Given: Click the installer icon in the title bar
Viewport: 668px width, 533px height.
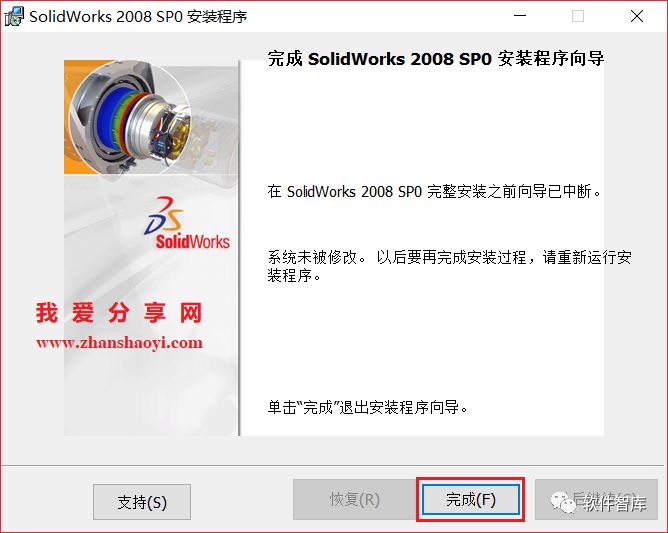Looking at the screenshot, I should point(14,17).
